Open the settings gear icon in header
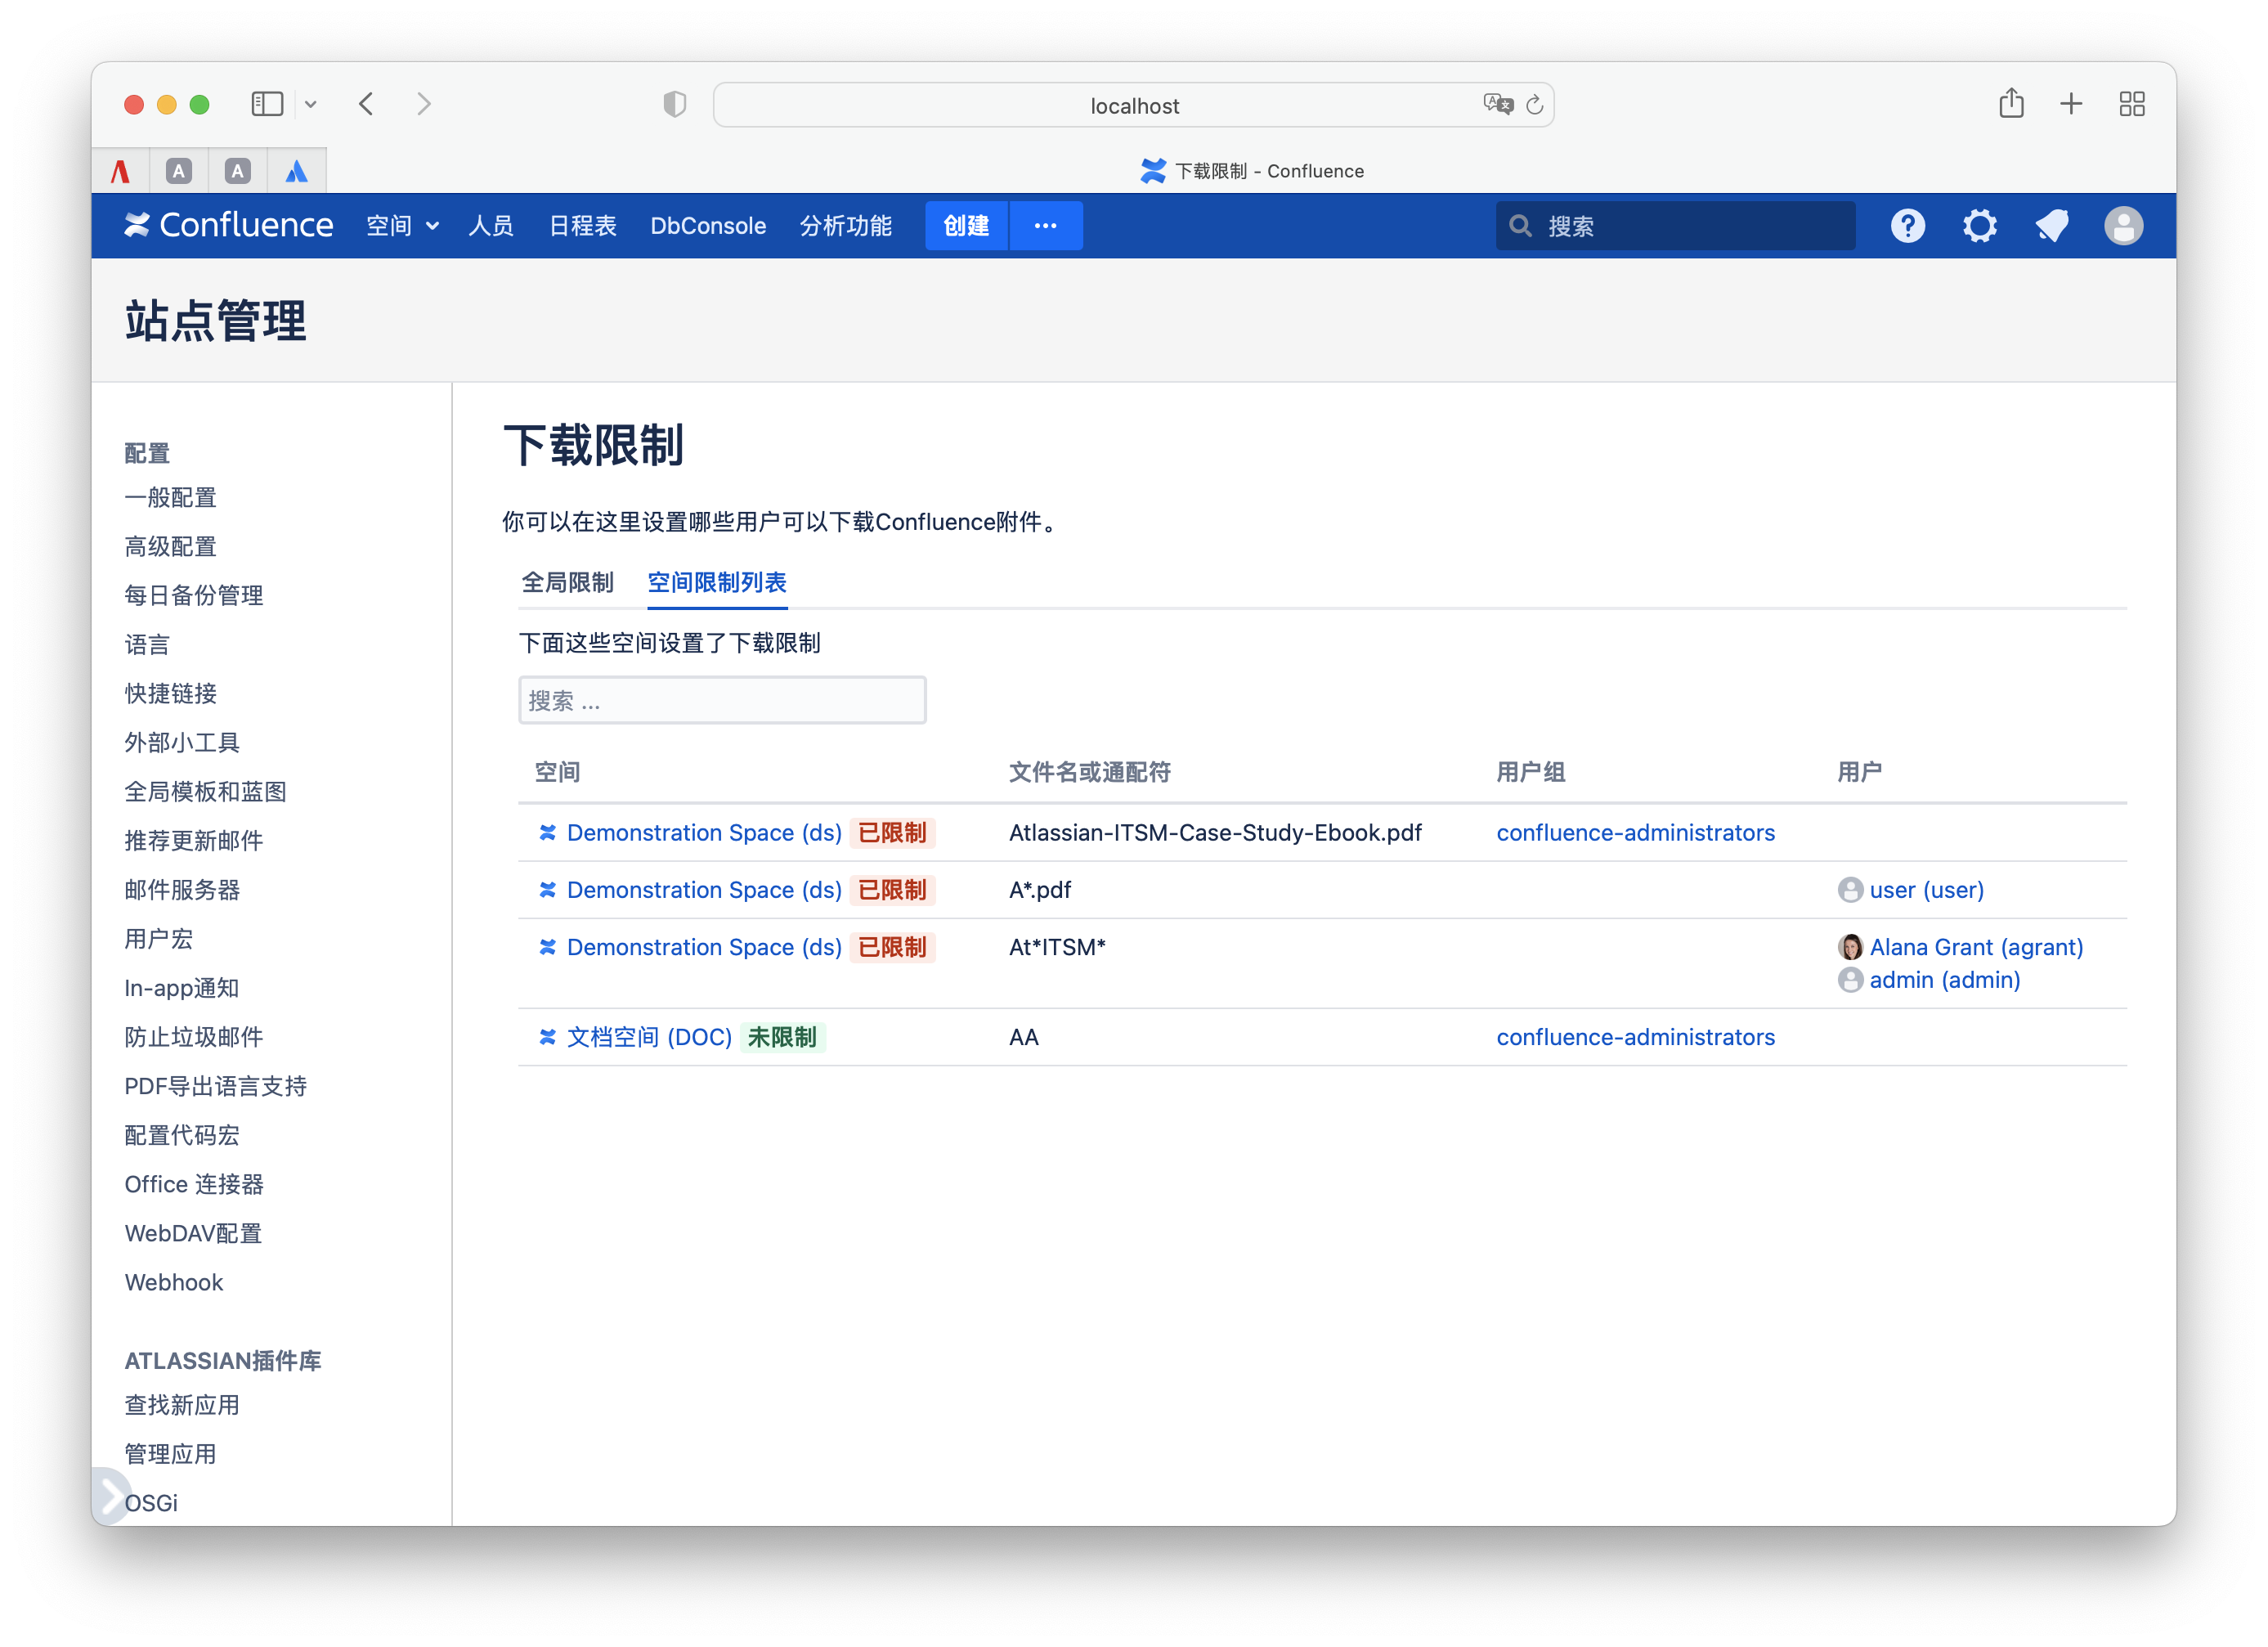The height and width of the screenshot is (1647, 2268). pos(1979,226)
